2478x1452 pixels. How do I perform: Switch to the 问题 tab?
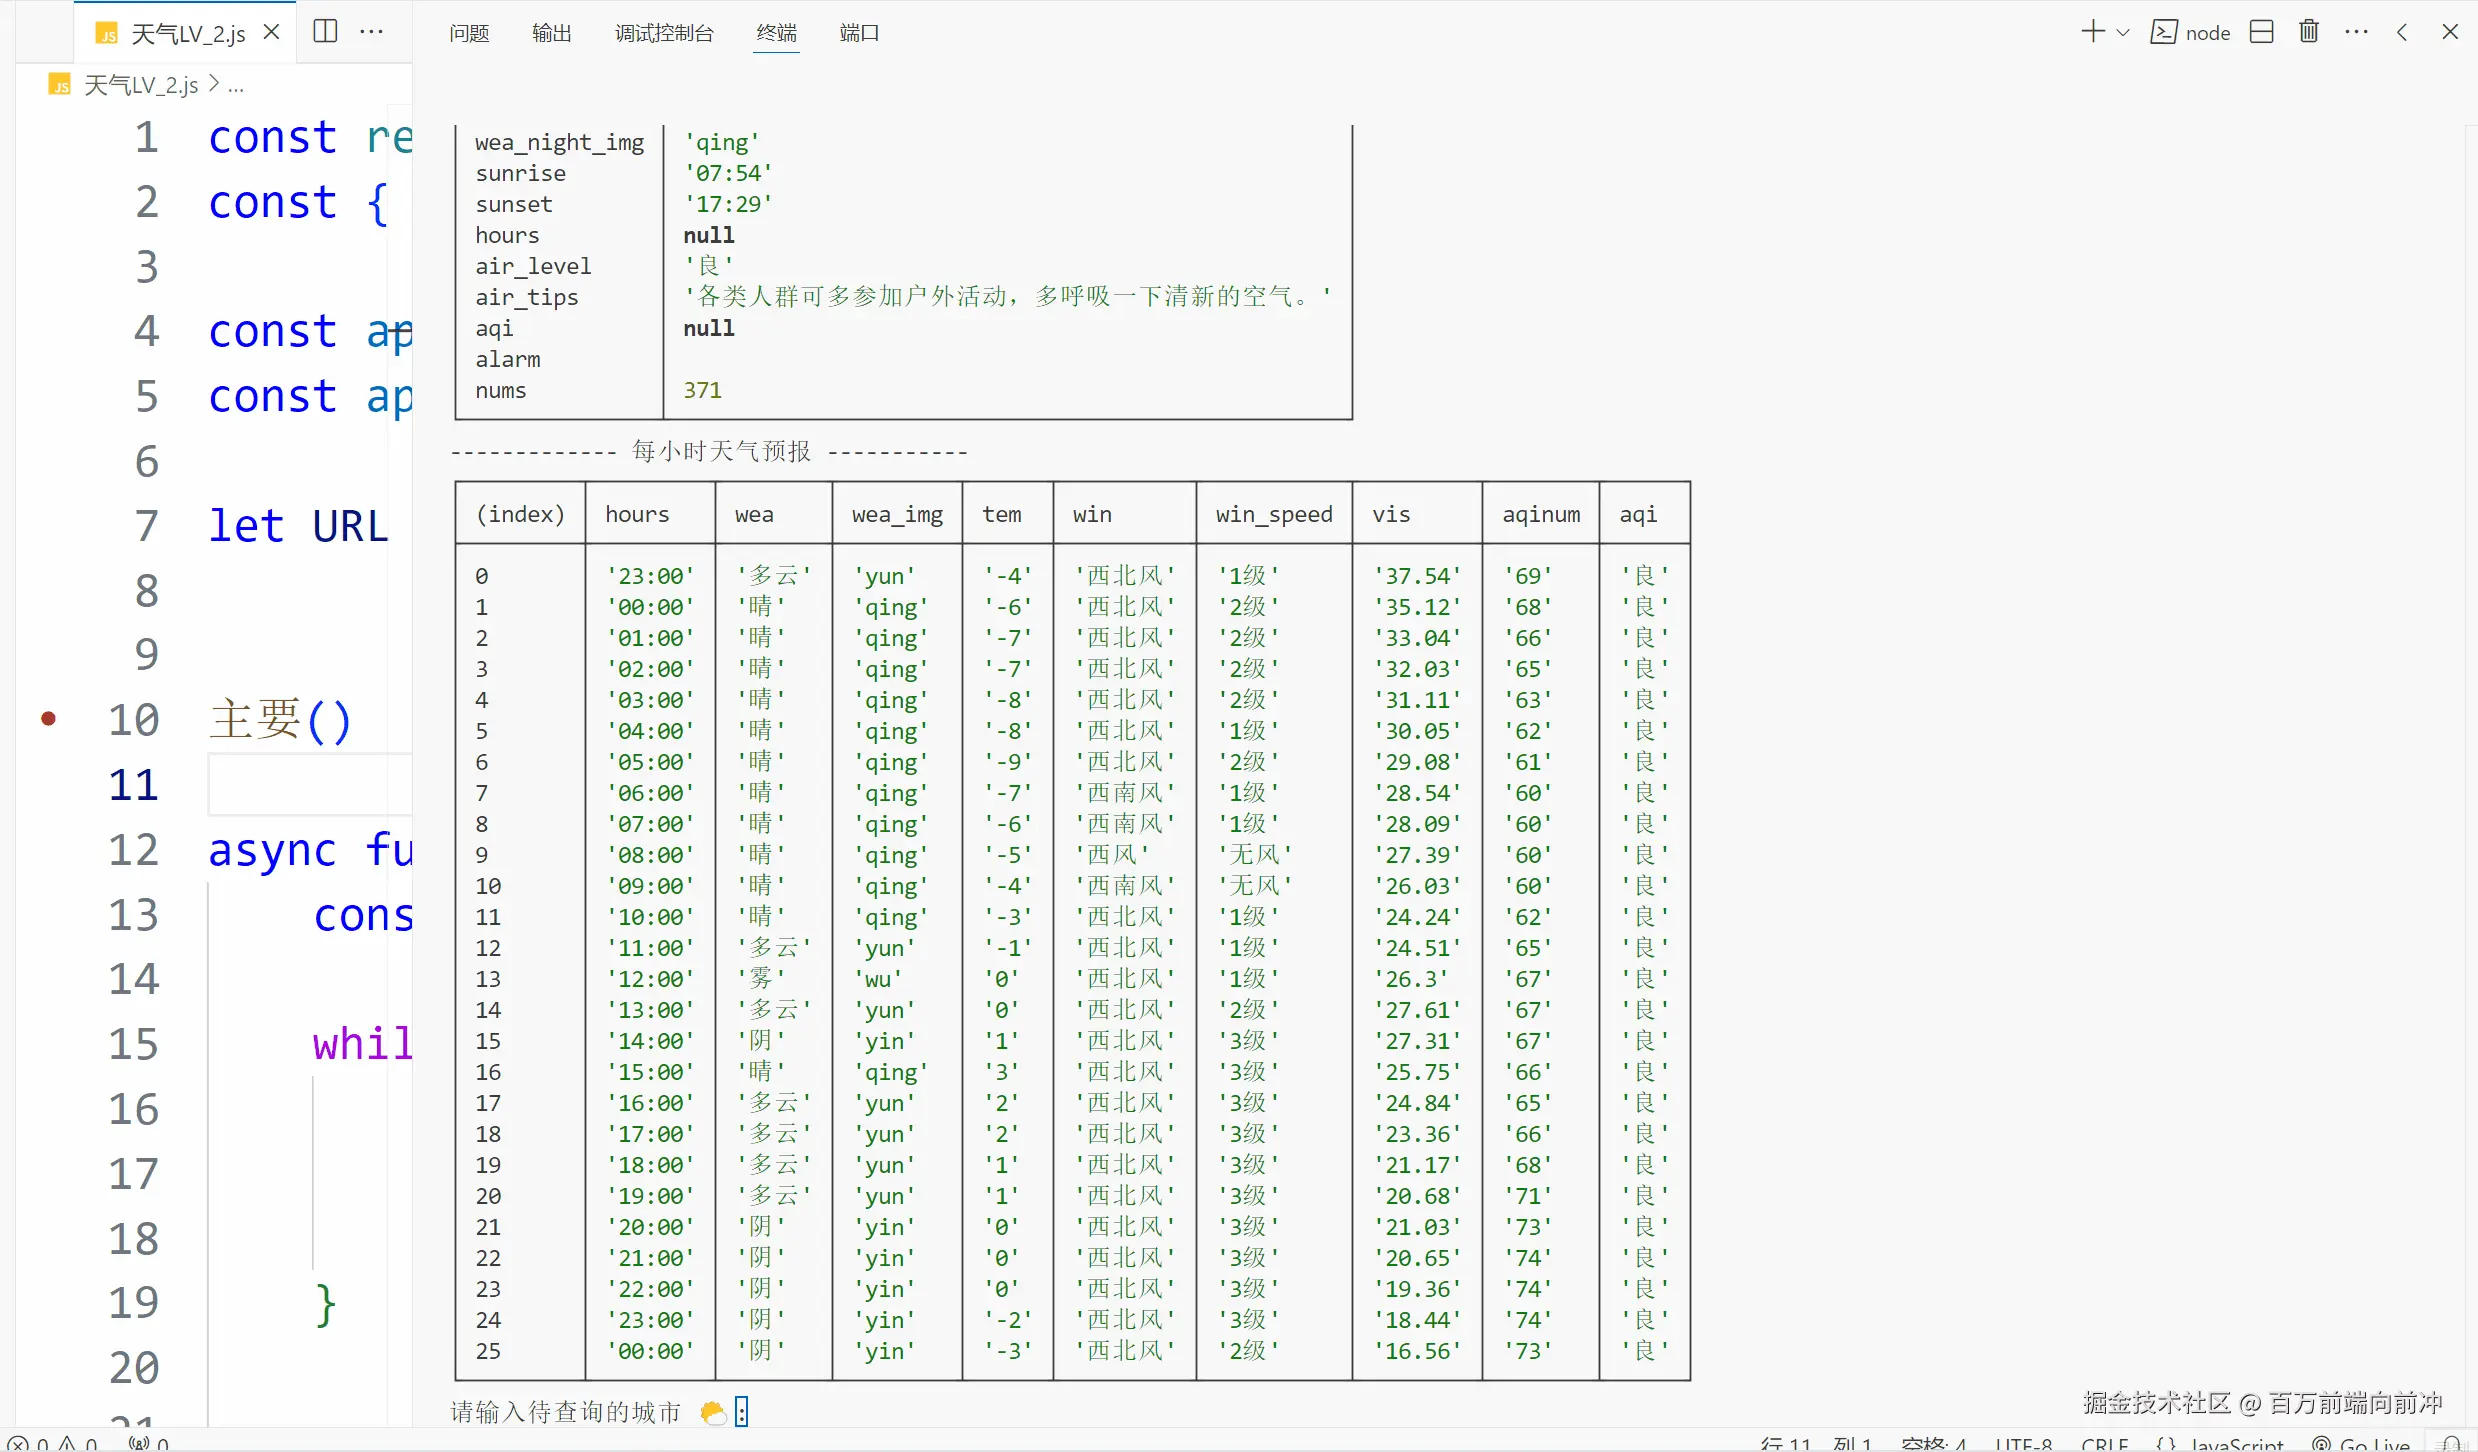tap(469, 33)
